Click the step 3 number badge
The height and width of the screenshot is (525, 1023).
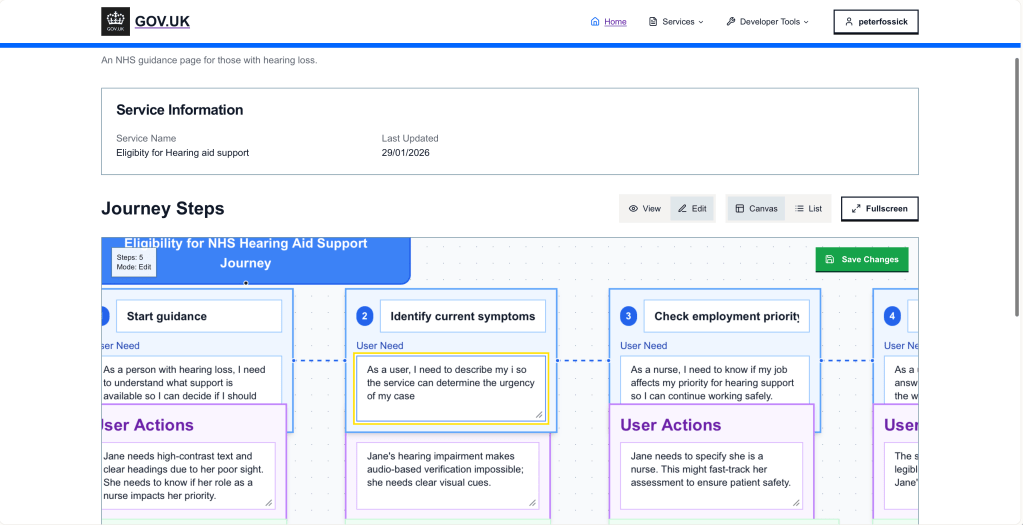click(x=628, y=316)
